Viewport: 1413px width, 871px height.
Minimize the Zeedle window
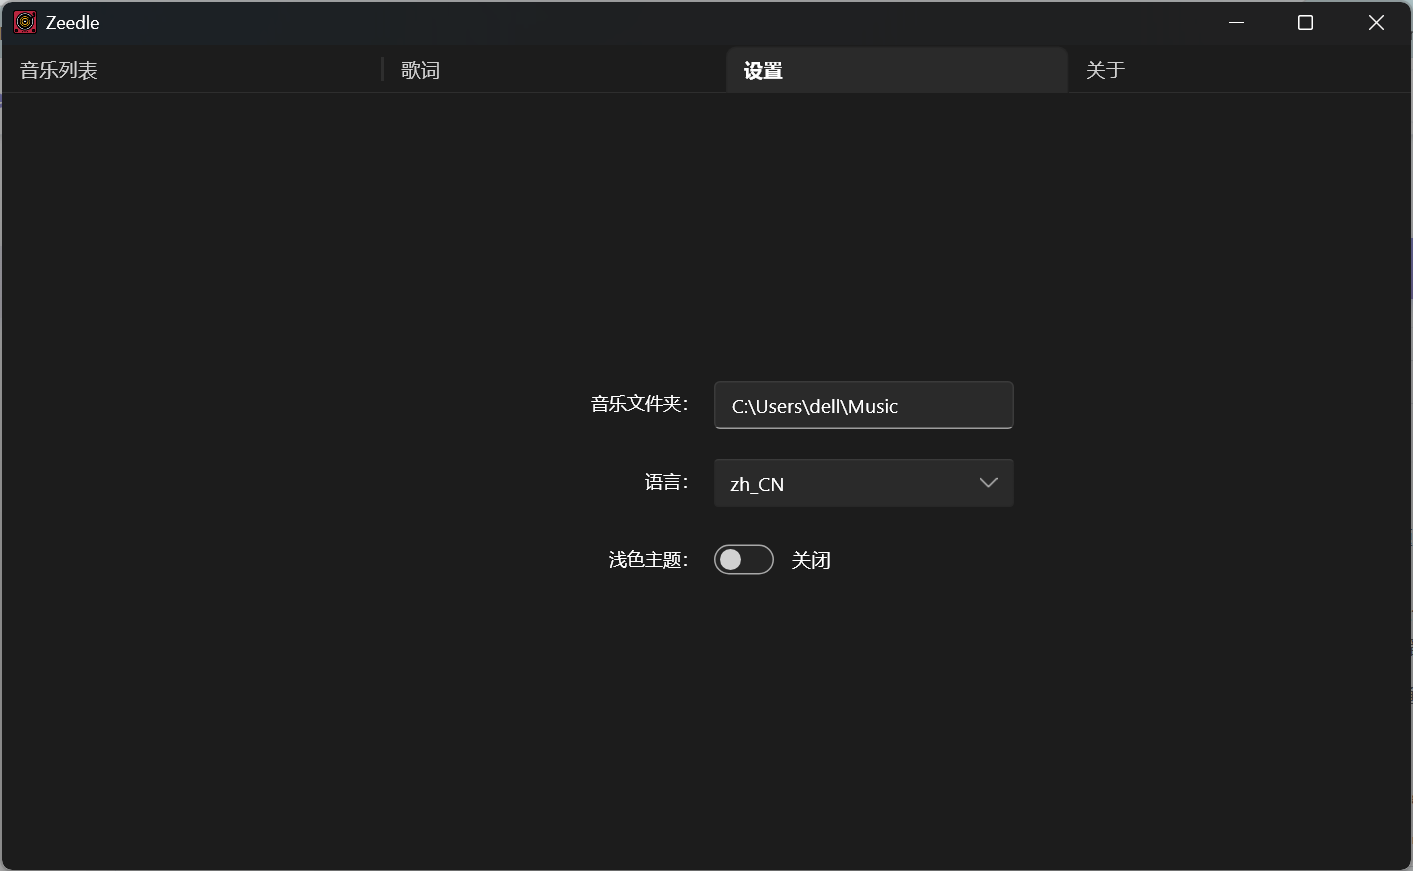(x=1236, y=22)
